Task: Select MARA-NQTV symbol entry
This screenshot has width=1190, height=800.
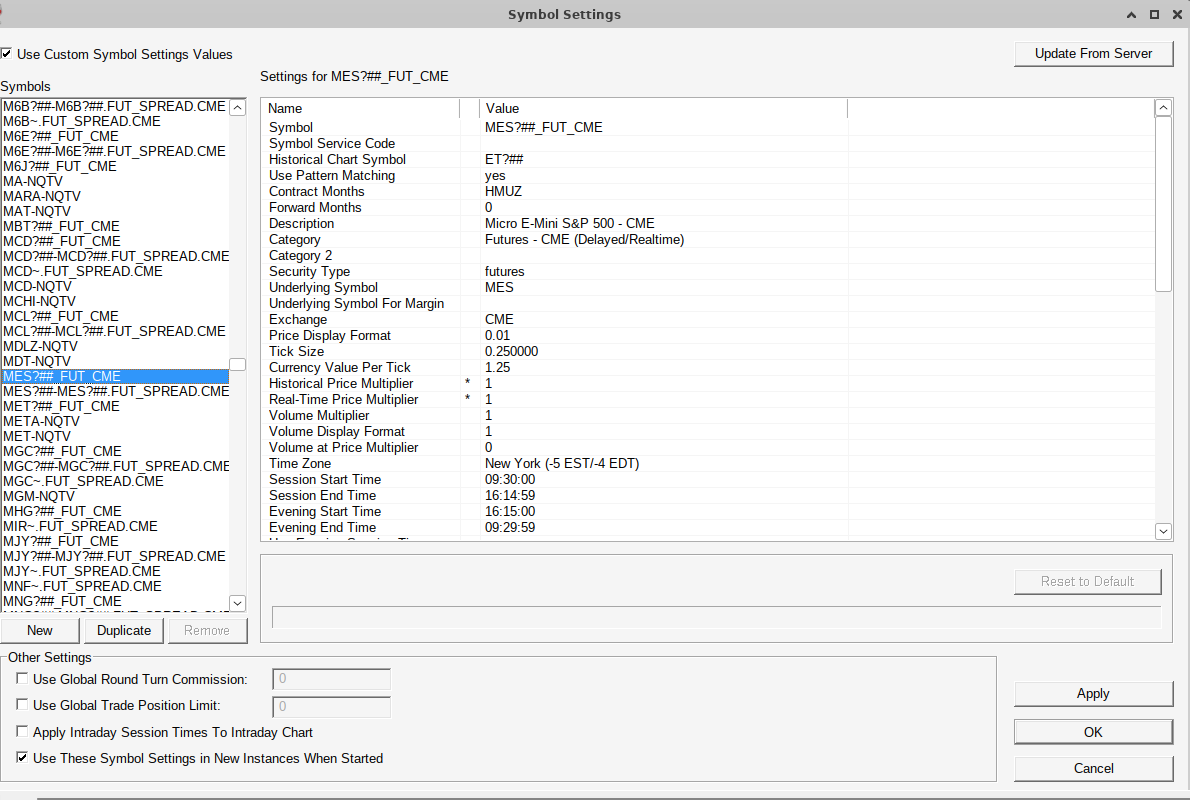Action: (42, 196)
